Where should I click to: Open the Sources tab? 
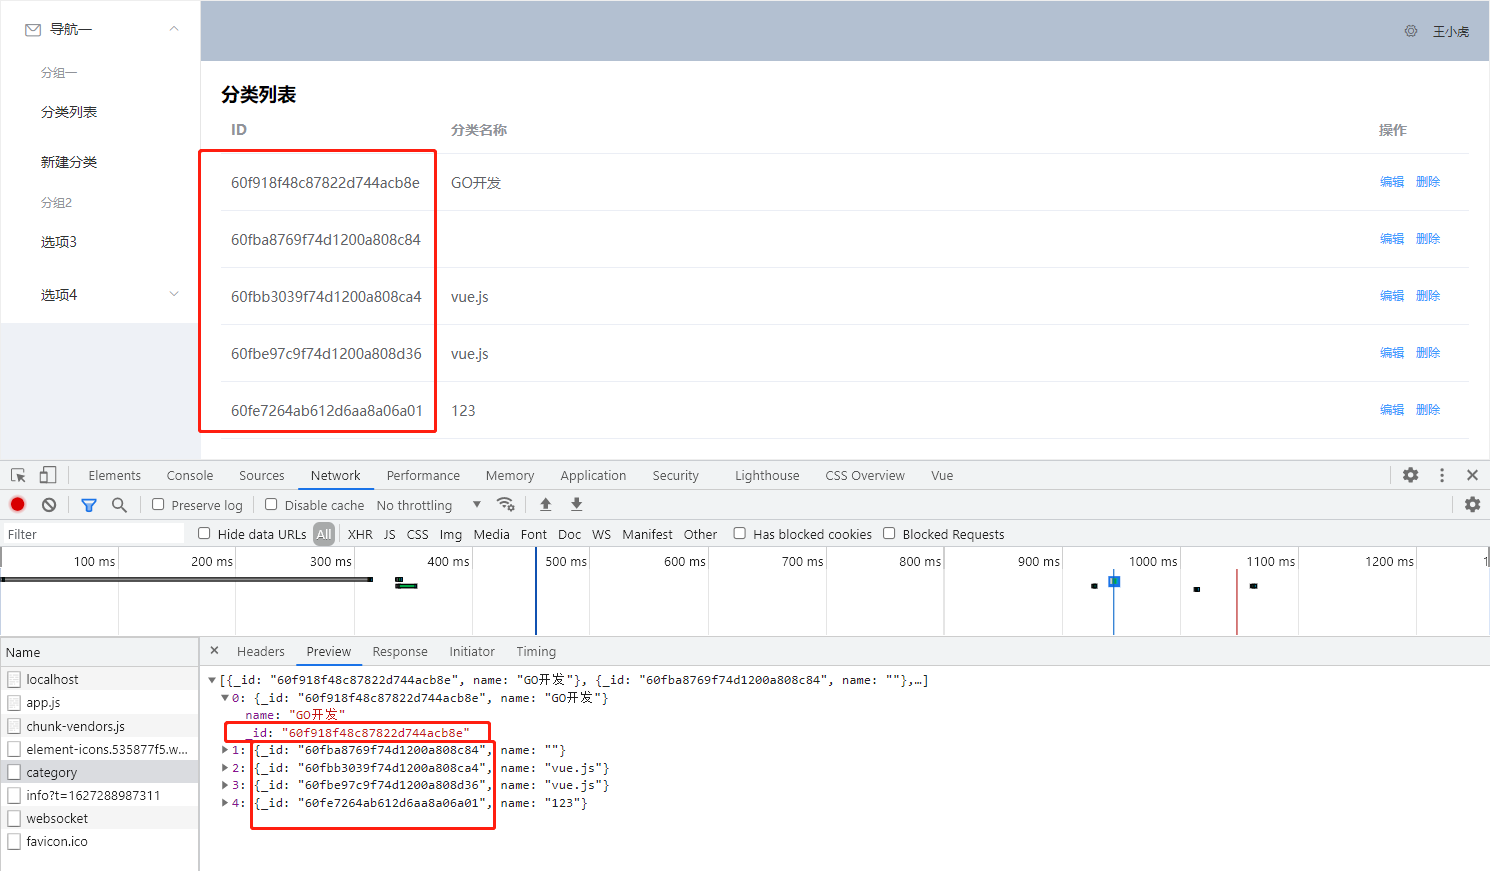(261, 476)
